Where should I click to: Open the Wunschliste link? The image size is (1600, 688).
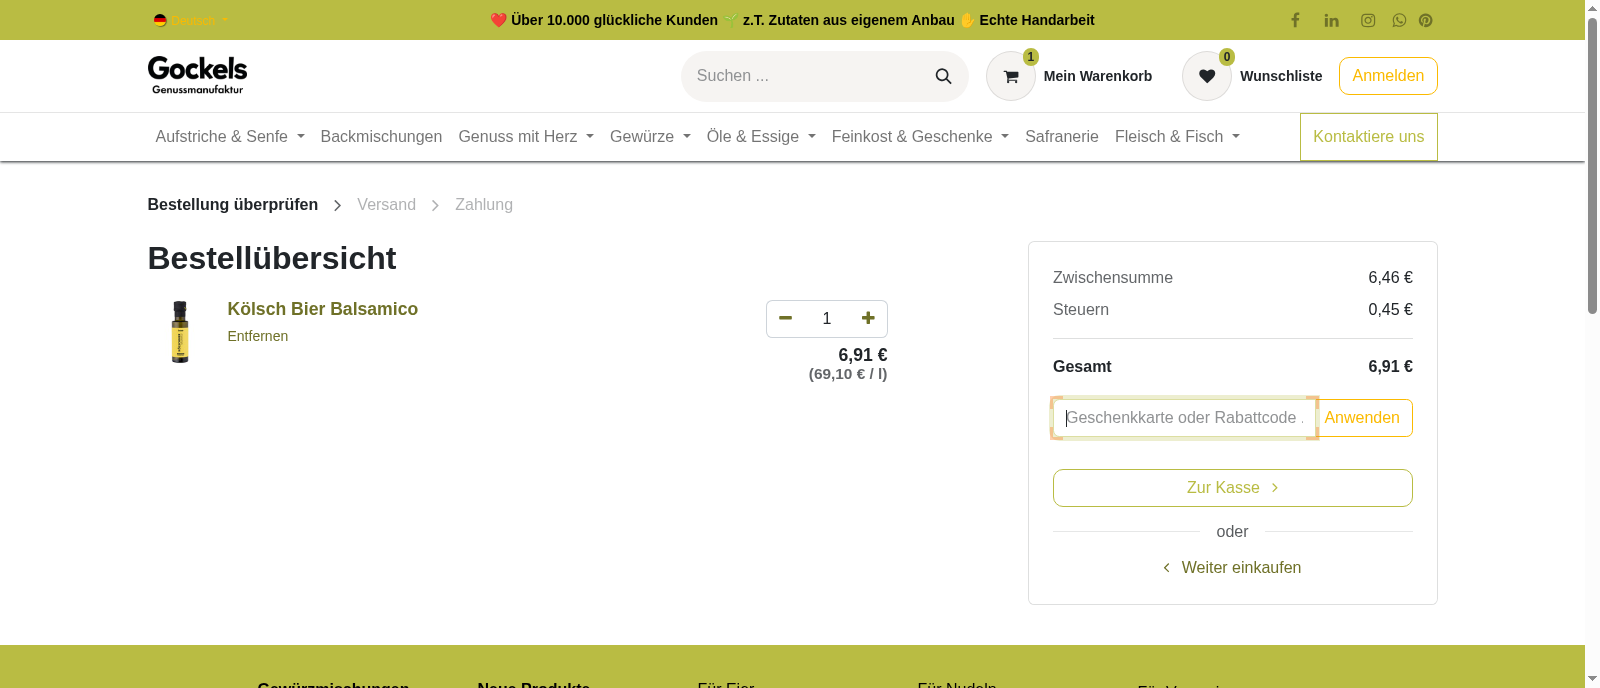point(1281,76)
